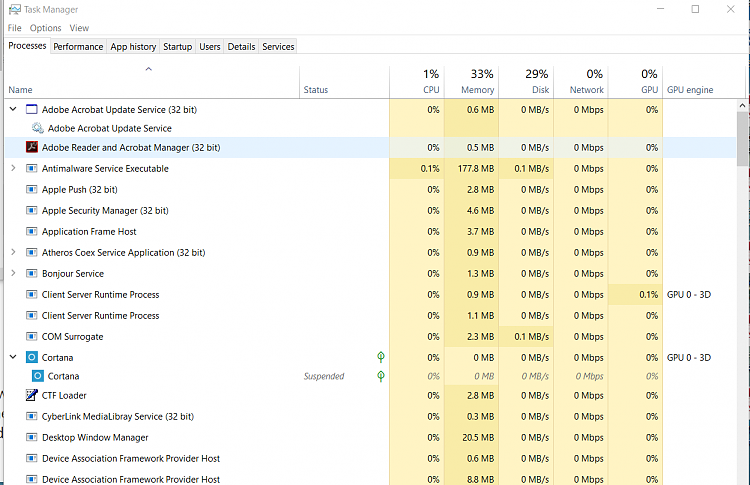
Task: Select the Adobe Reader and Acrobat Manager (32 bit) row
Action: [370, 147]
